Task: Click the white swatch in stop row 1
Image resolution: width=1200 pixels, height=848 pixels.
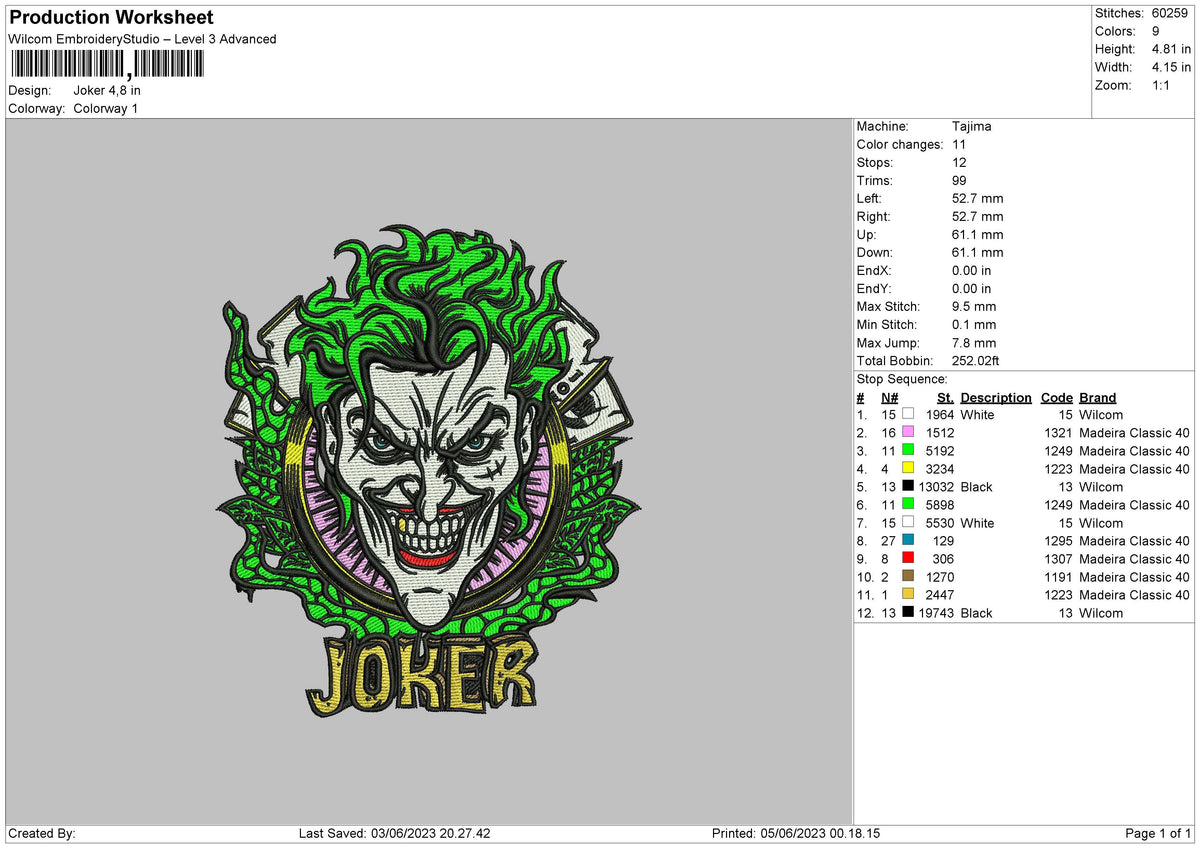Action: click(908, 414)
